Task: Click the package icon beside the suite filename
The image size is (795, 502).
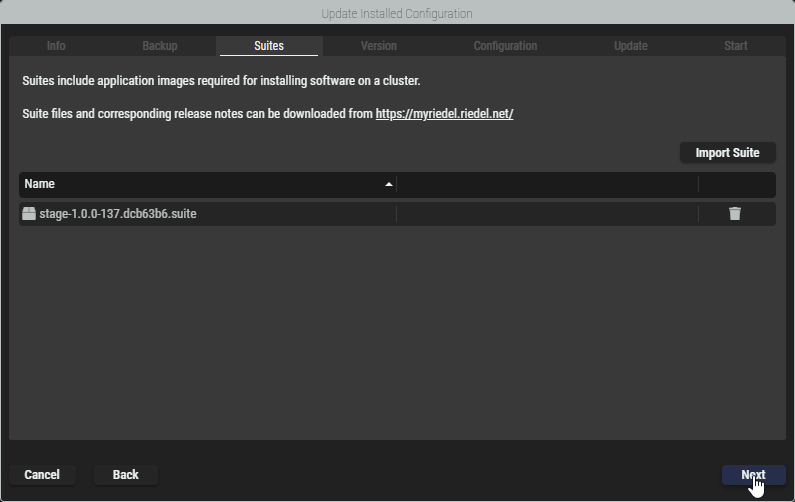Action: point(29,214)
